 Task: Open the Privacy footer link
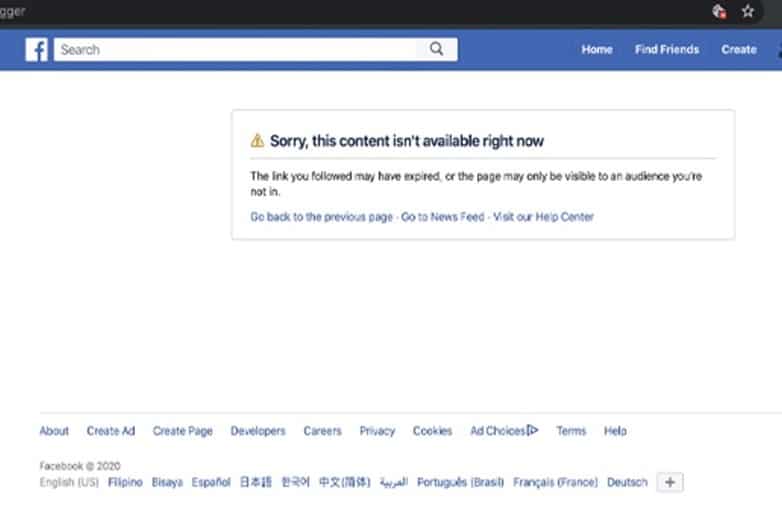(377, 431)
